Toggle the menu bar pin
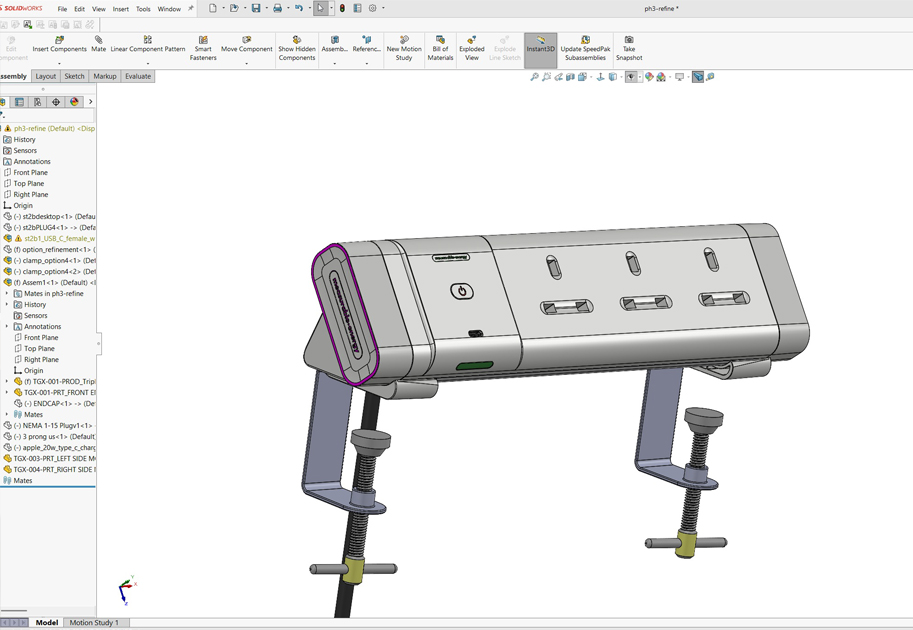The width and height of the screenshot is (913, 630). (x=191, y=9)
